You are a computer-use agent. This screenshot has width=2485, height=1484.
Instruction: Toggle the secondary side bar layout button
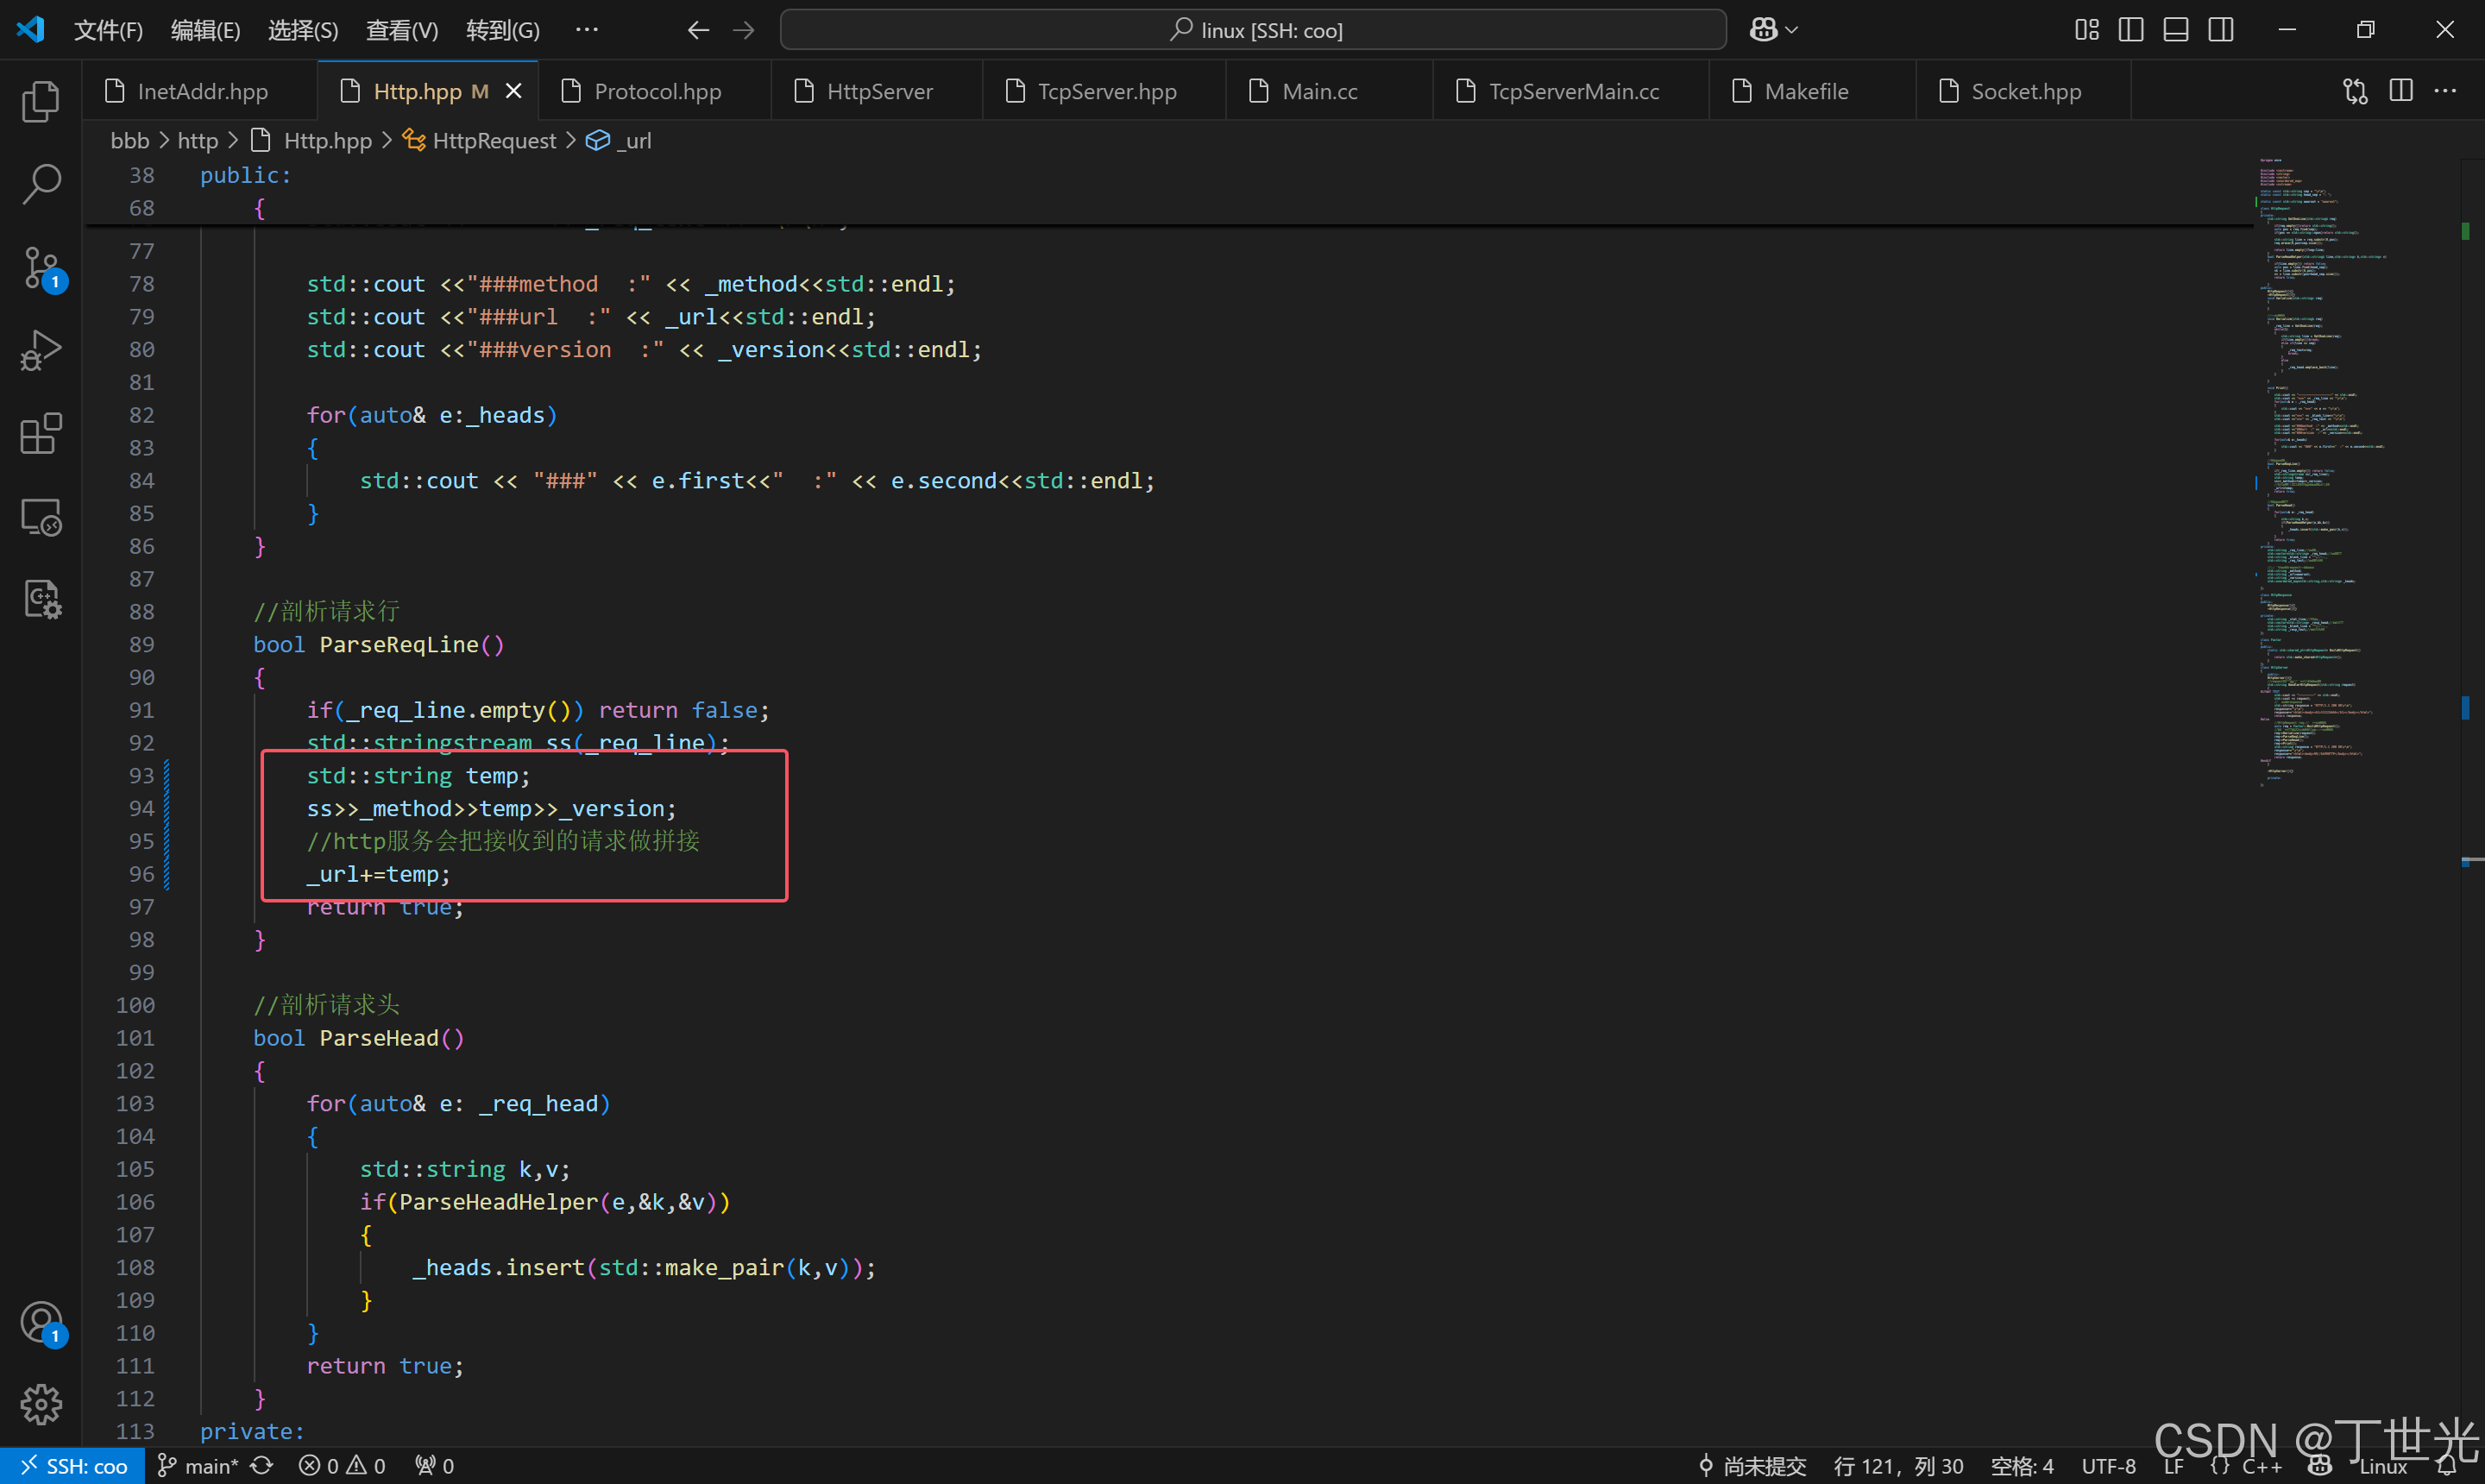(x=2220, y=30)
